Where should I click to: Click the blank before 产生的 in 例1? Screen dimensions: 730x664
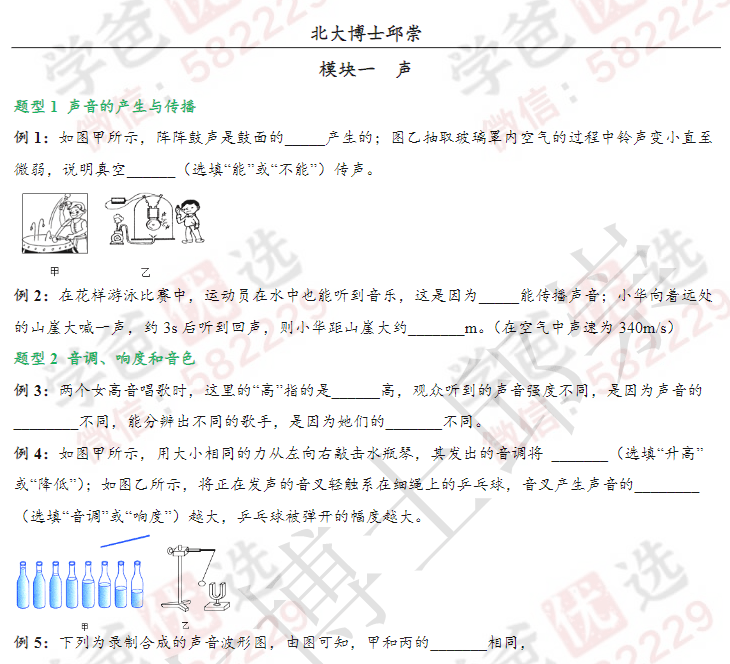point(305,138)
